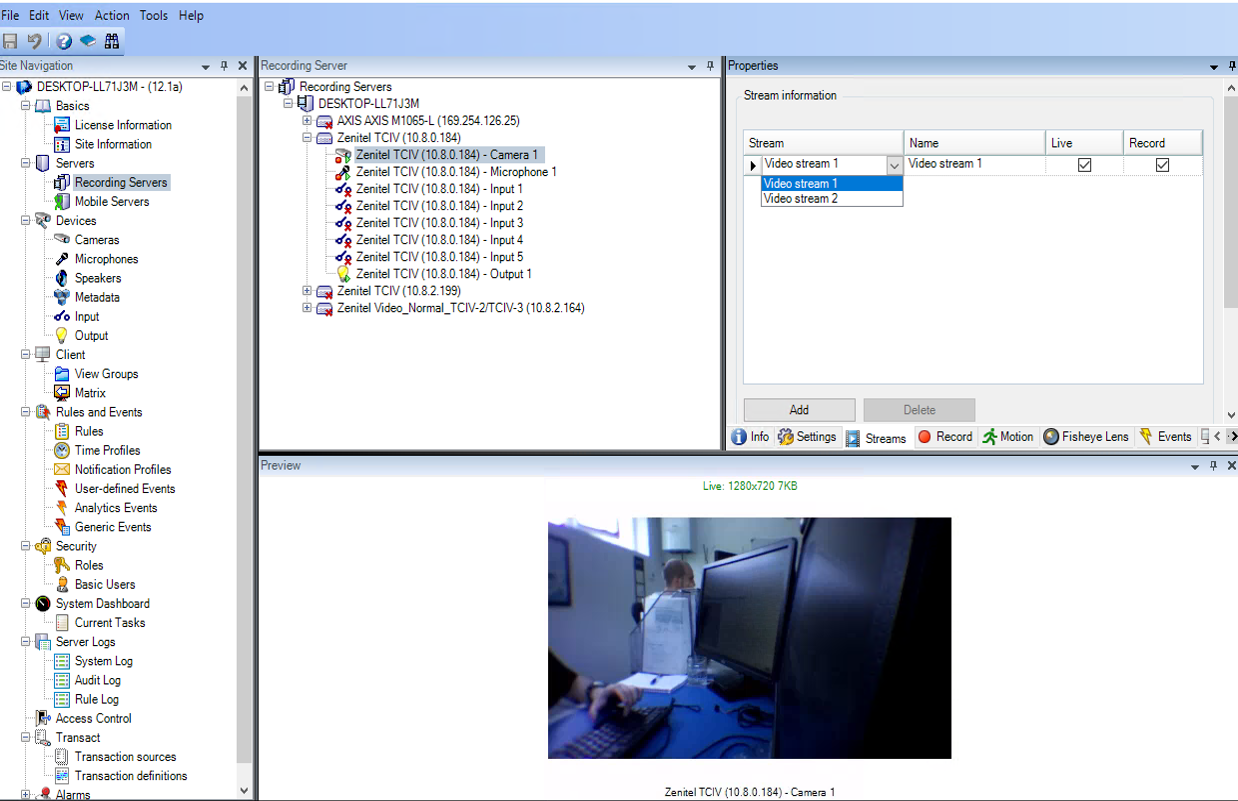Switch to the Fisheye Lens tab

coord(1085,437)
